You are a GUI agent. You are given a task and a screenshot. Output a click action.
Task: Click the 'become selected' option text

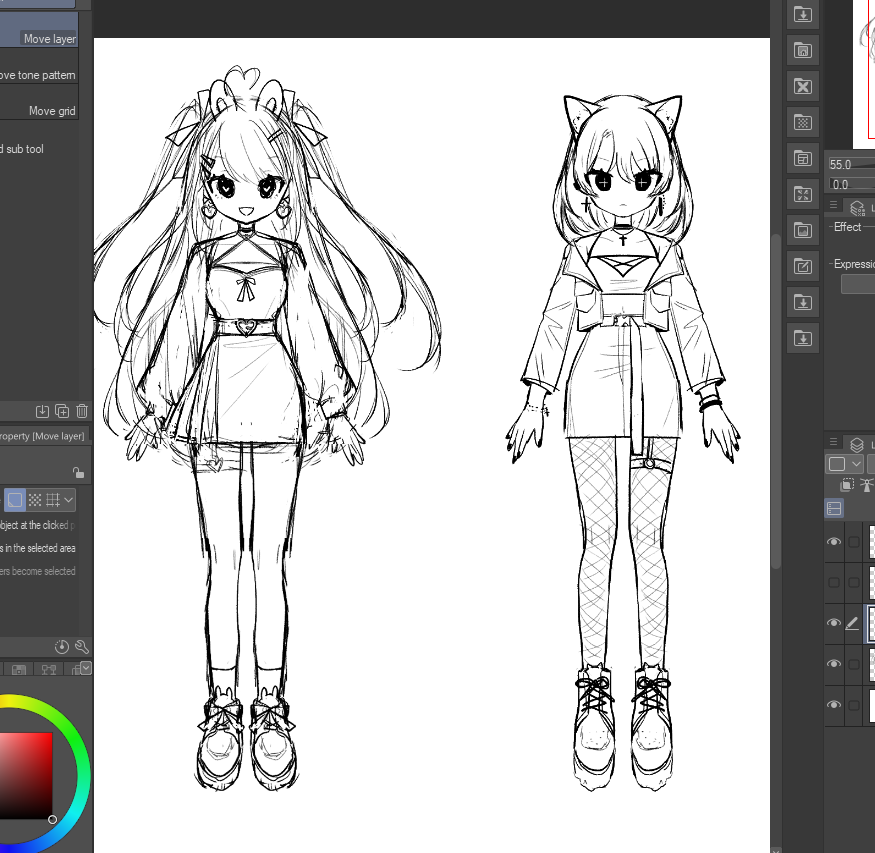pyautogui.click(x=37, y=571)
